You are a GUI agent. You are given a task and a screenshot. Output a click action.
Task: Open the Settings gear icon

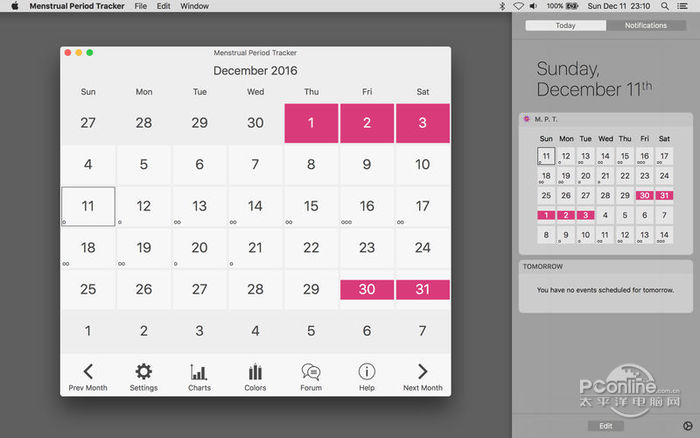[x=143, y=371]
